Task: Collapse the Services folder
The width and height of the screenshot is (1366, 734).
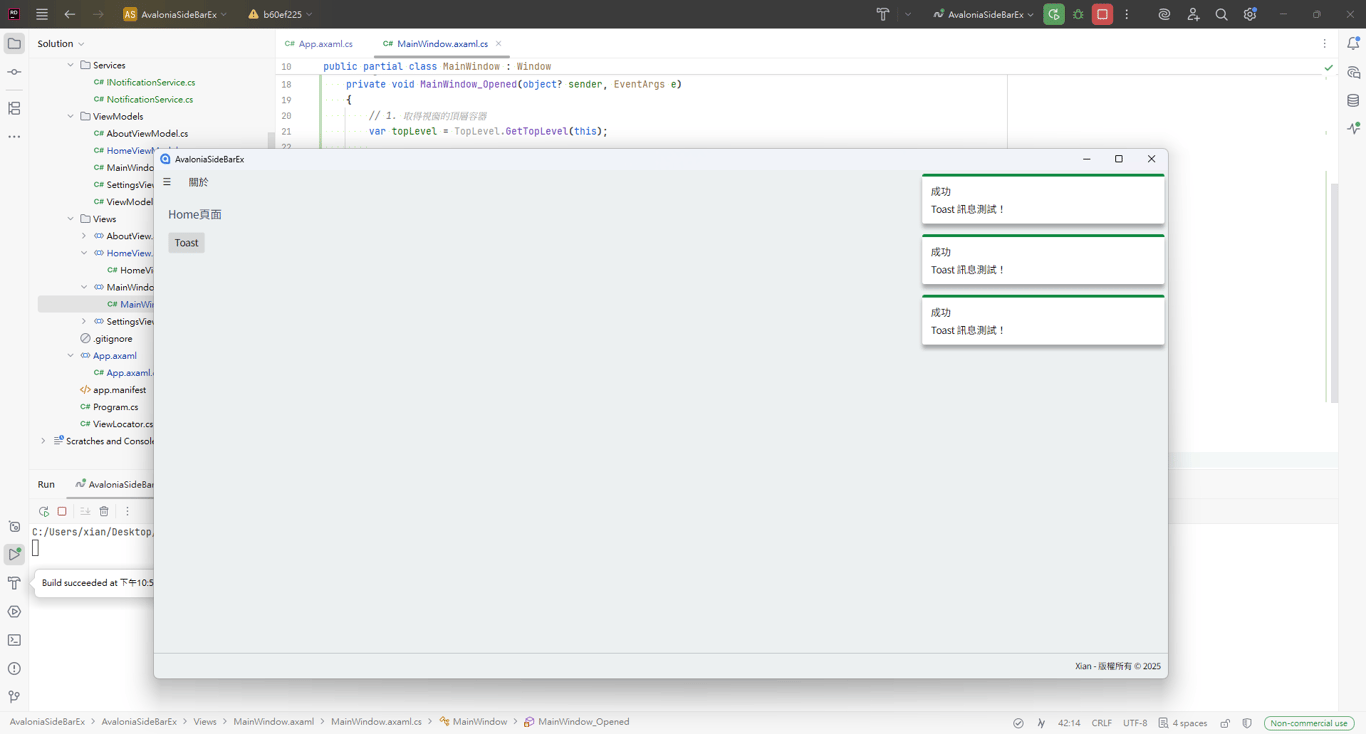Action: tap(71, 65)
